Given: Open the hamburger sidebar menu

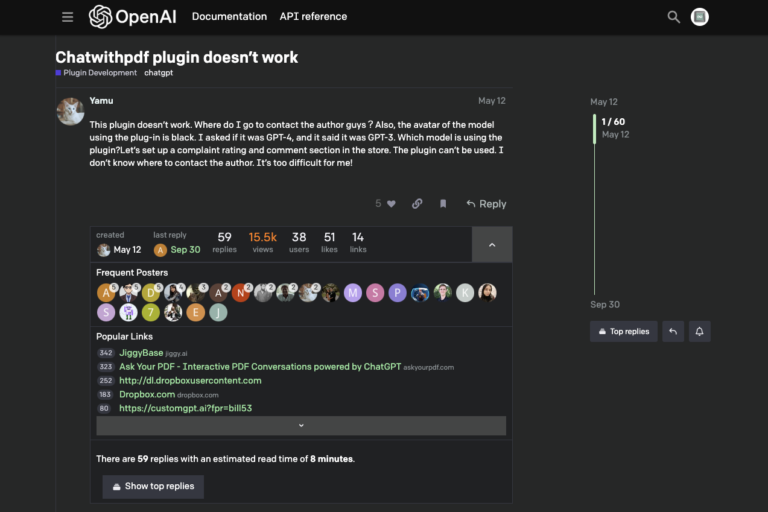Looking at the screenshot, I should click(67, 17).
